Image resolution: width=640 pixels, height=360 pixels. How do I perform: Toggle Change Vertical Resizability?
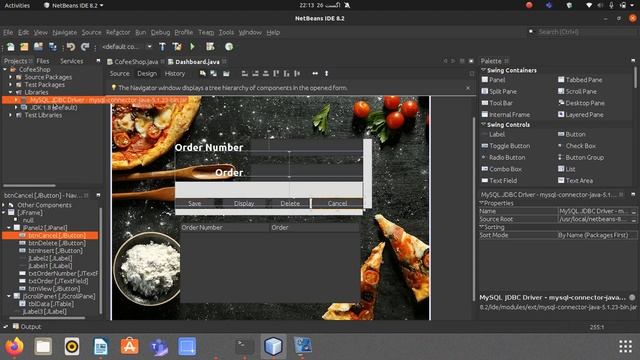coord(327,73)
